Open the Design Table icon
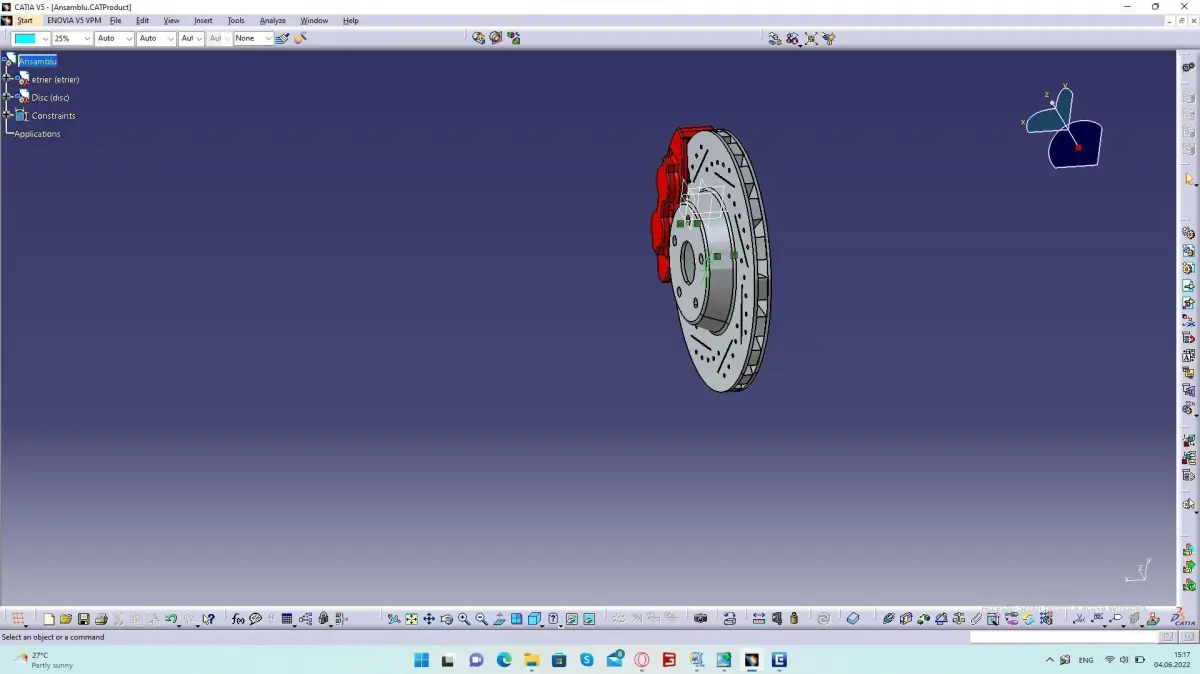Viewport: 1200px width, 674px height. [287, 619]
